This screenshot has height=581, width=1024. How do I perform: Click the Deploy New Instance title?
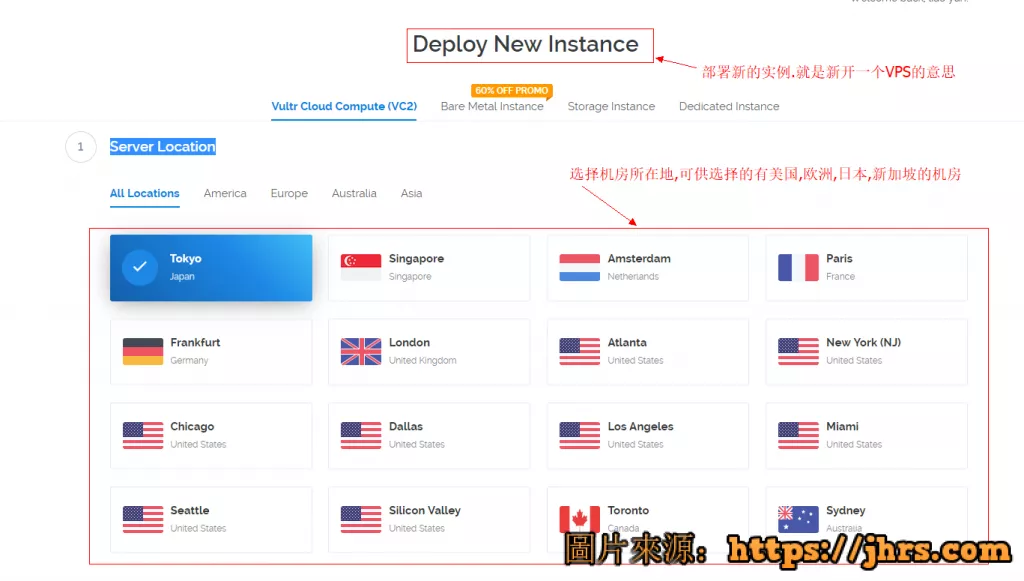[x=526, y=44]
